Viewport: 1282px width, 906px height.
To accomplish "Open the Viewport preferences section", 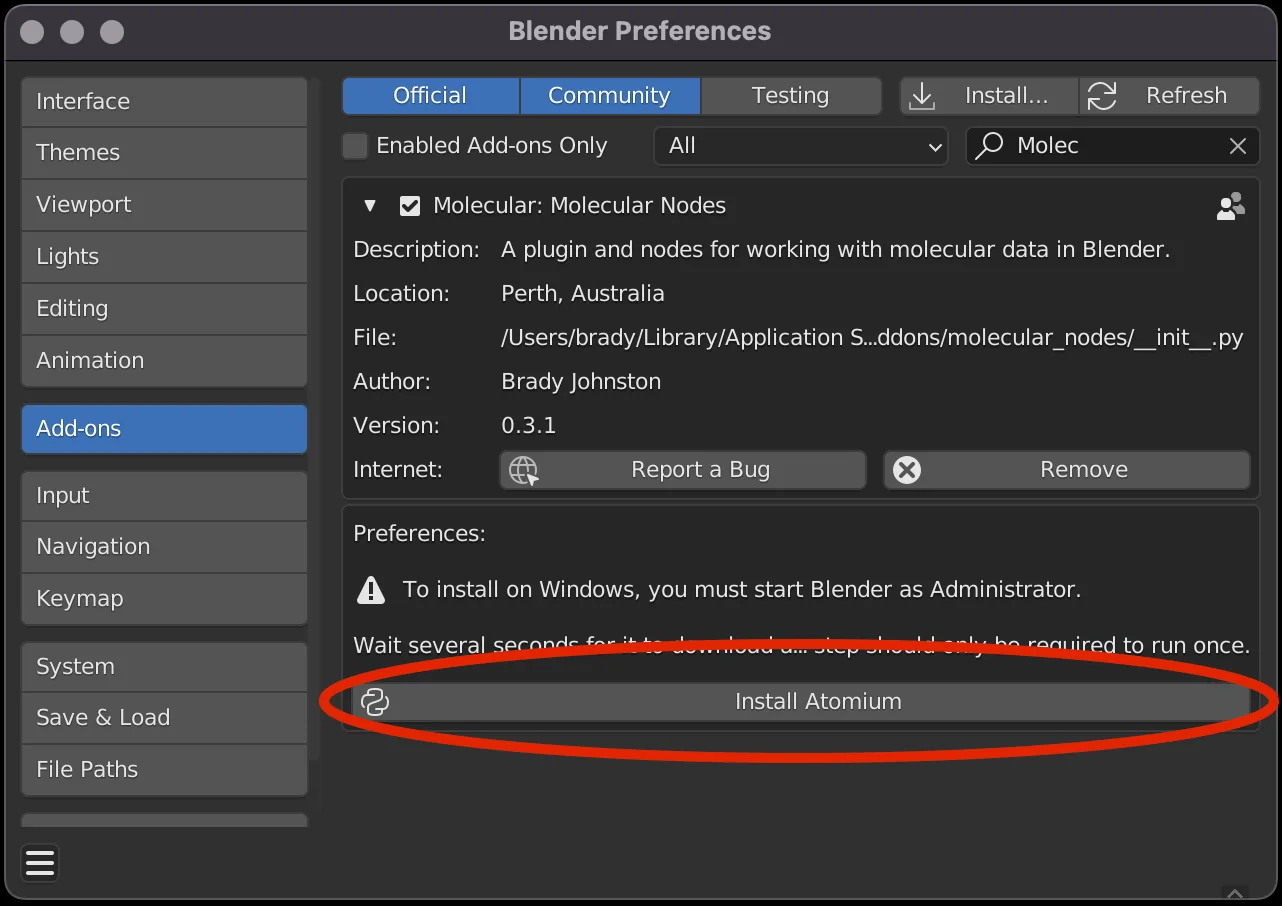I will click(x=164, y=205).
